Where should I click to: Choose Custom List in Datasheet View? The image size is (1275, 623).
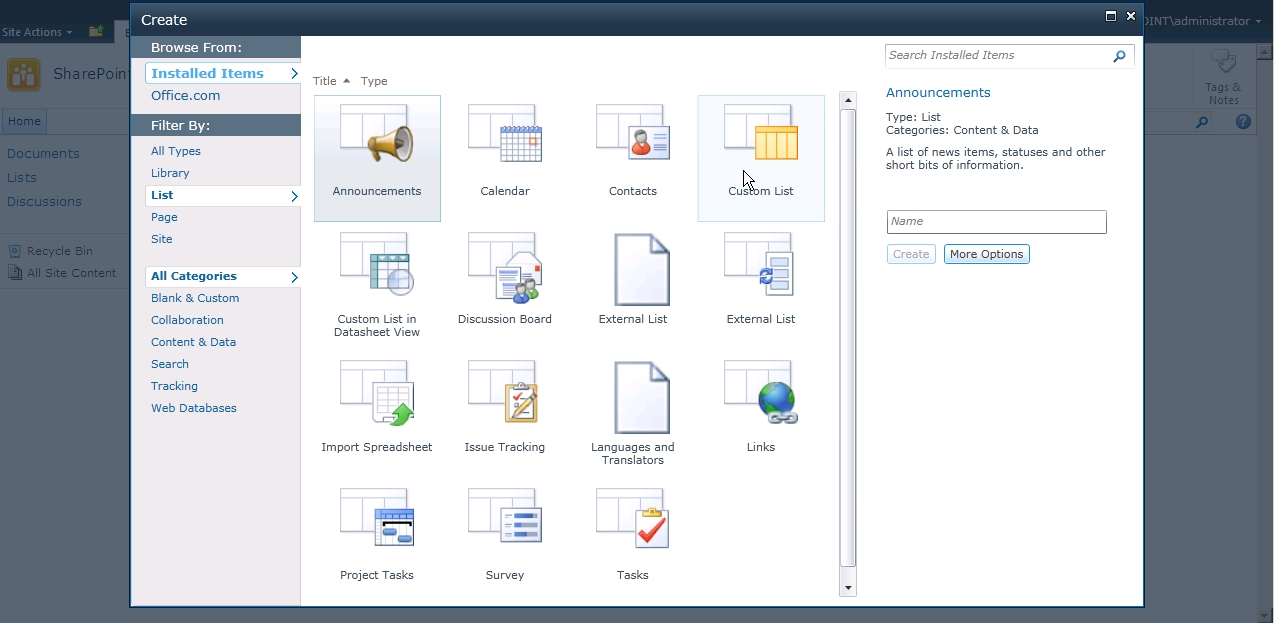pos(377,286)
